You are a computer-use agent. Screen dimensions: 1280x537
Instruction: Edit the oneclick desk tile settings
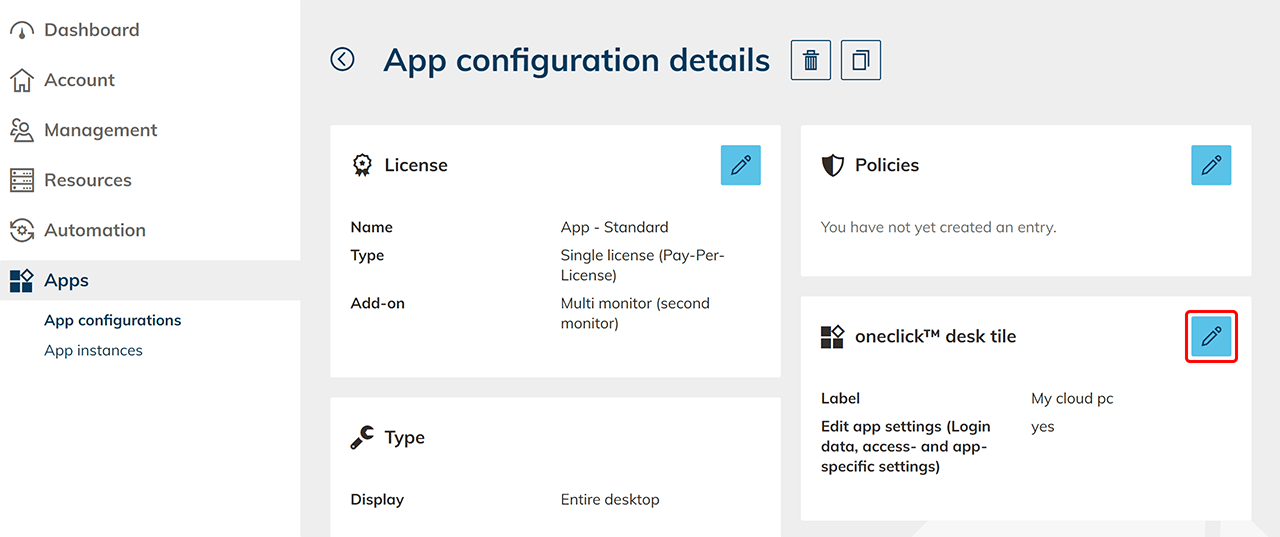(x=1211, y=337)
